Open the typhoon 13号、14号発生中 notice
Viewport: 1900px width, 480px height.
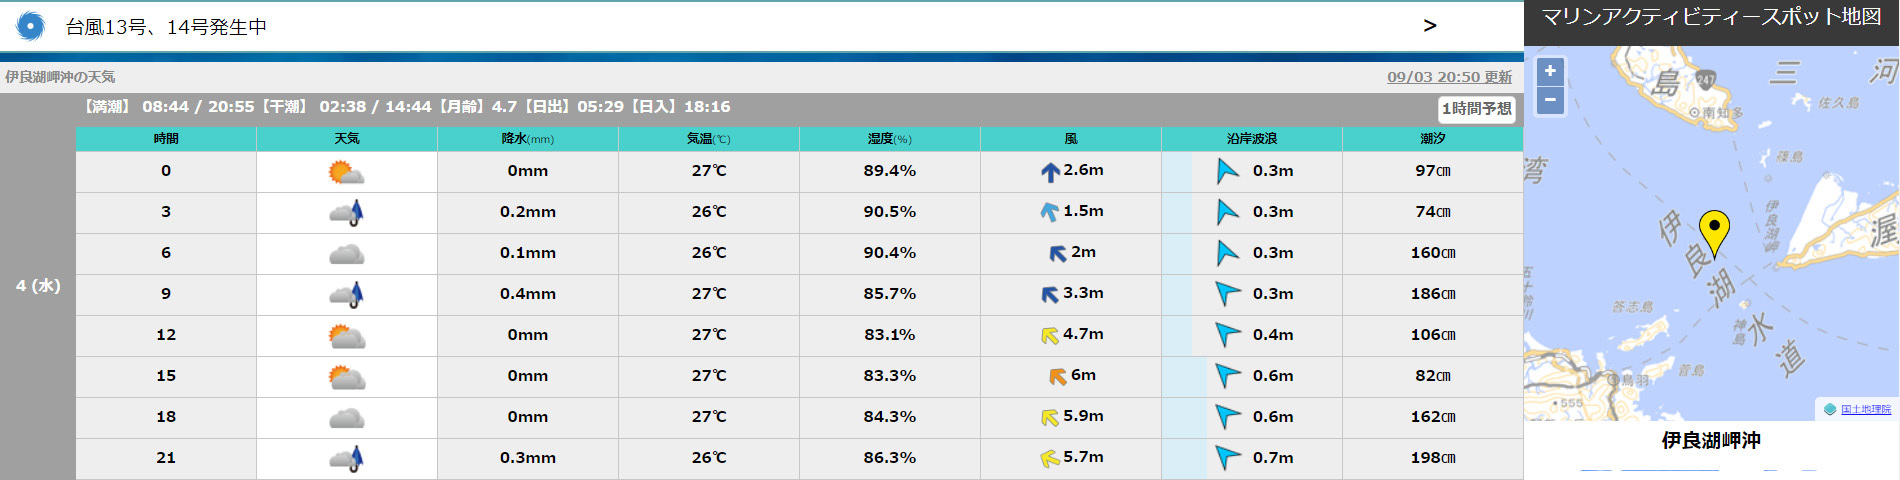166,27
